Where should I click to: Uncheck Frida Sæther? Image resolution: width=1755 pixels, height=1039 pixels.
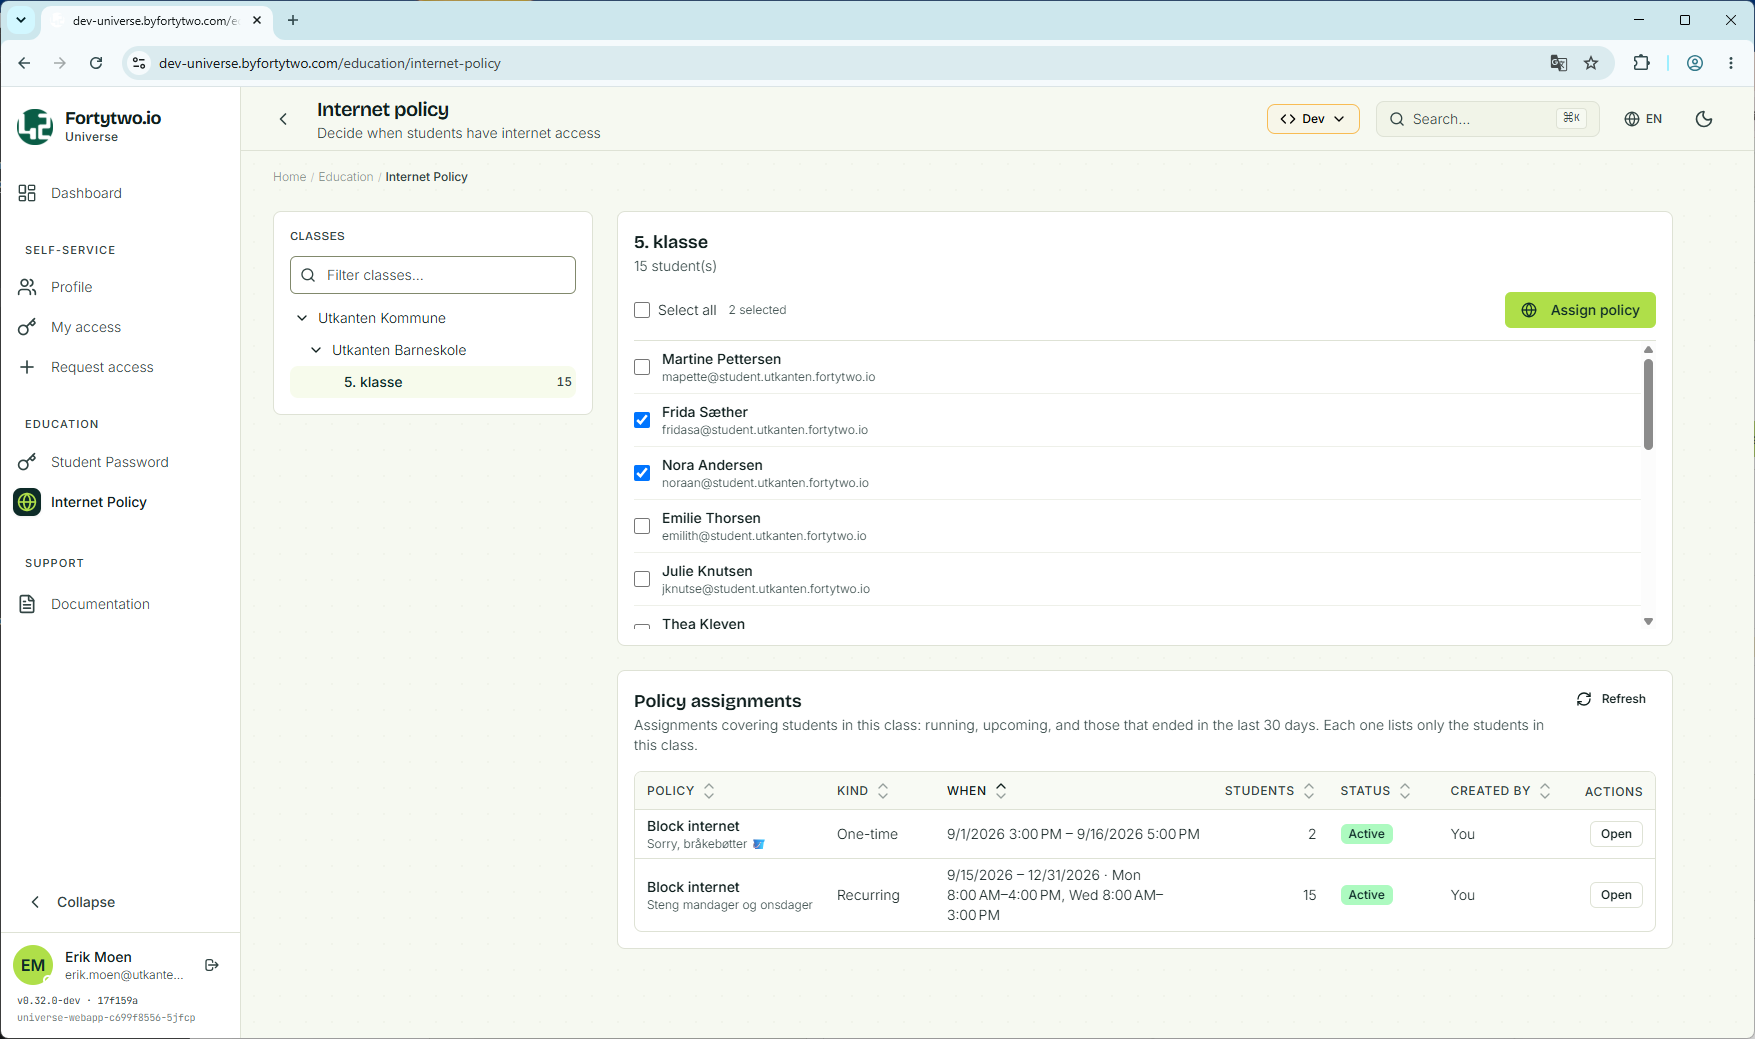pos(642,420)
